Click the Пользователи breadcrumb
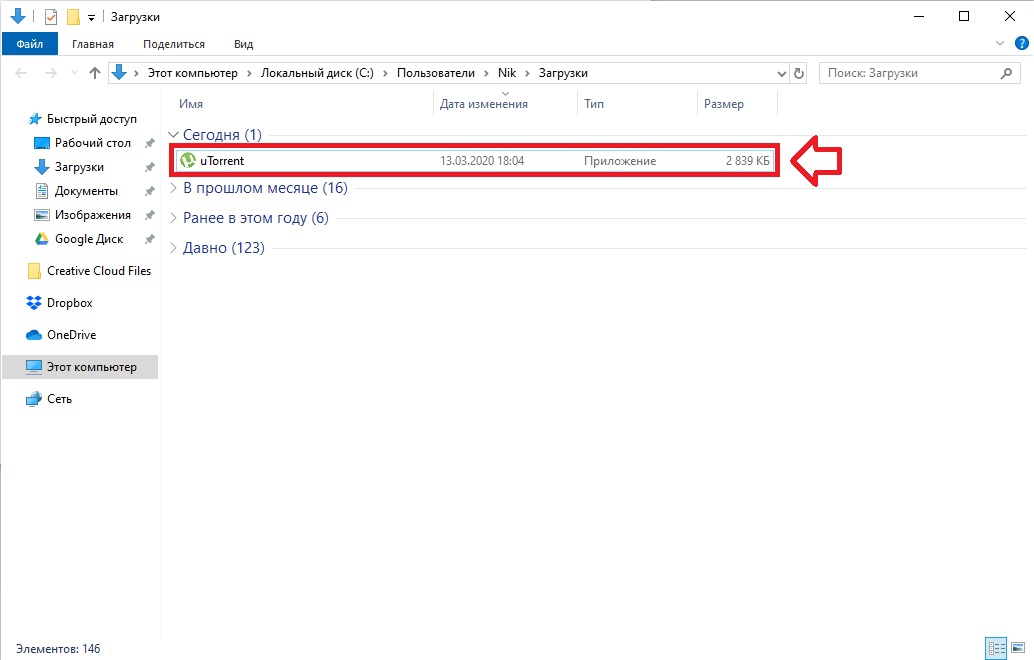The image size is (1034, 660). pos(436,73)
